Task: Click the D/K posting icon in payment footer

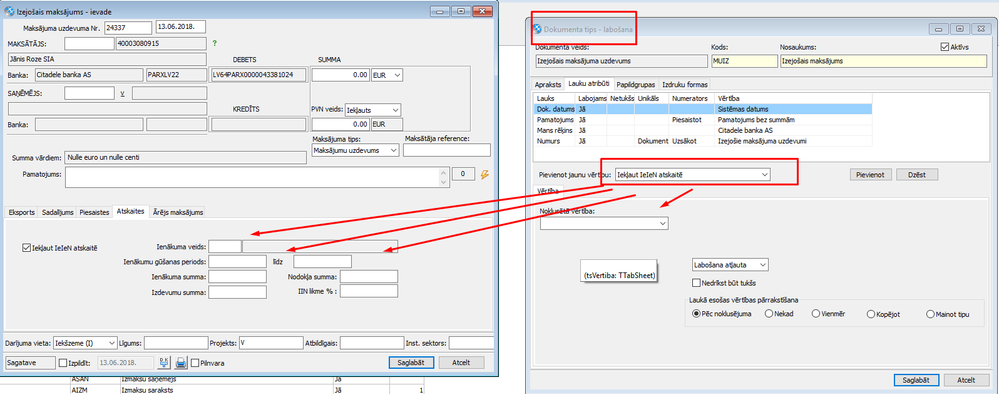Action: [164, 363]
